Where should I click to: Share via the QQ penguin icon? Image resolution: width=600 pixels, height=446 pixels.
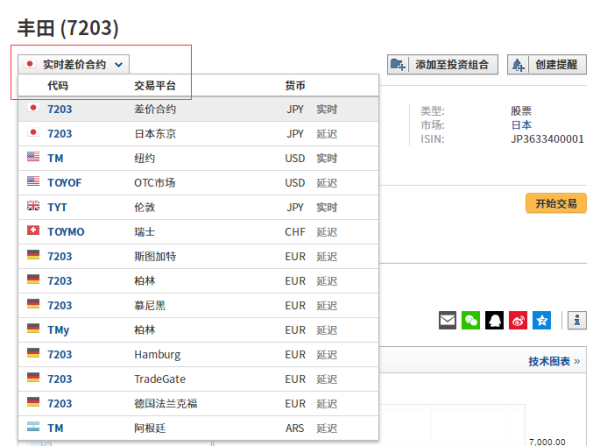coord(494,320)
